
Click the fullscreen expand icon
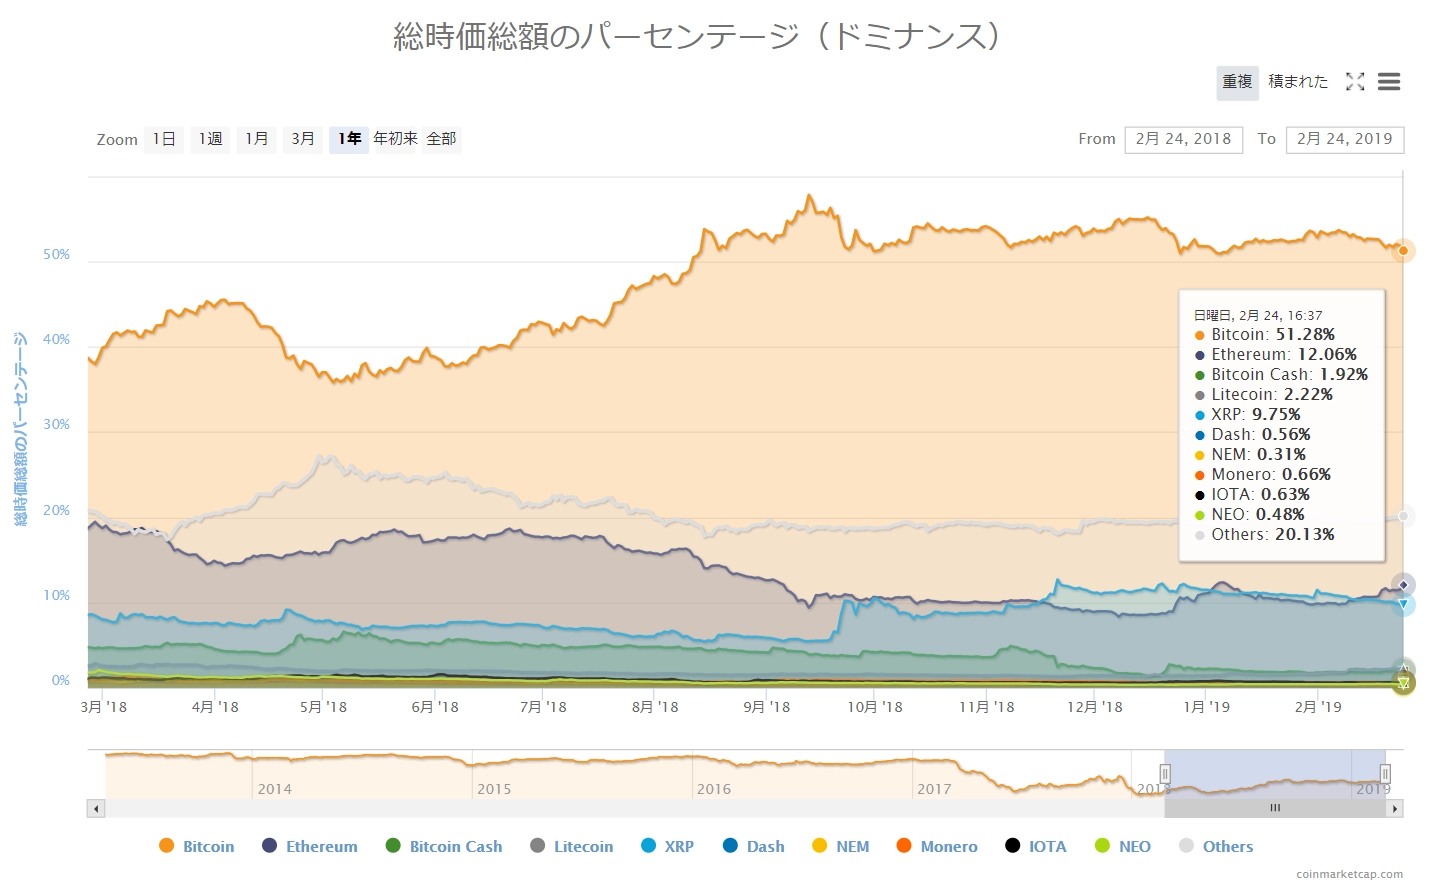click(x=1355, y=82)
